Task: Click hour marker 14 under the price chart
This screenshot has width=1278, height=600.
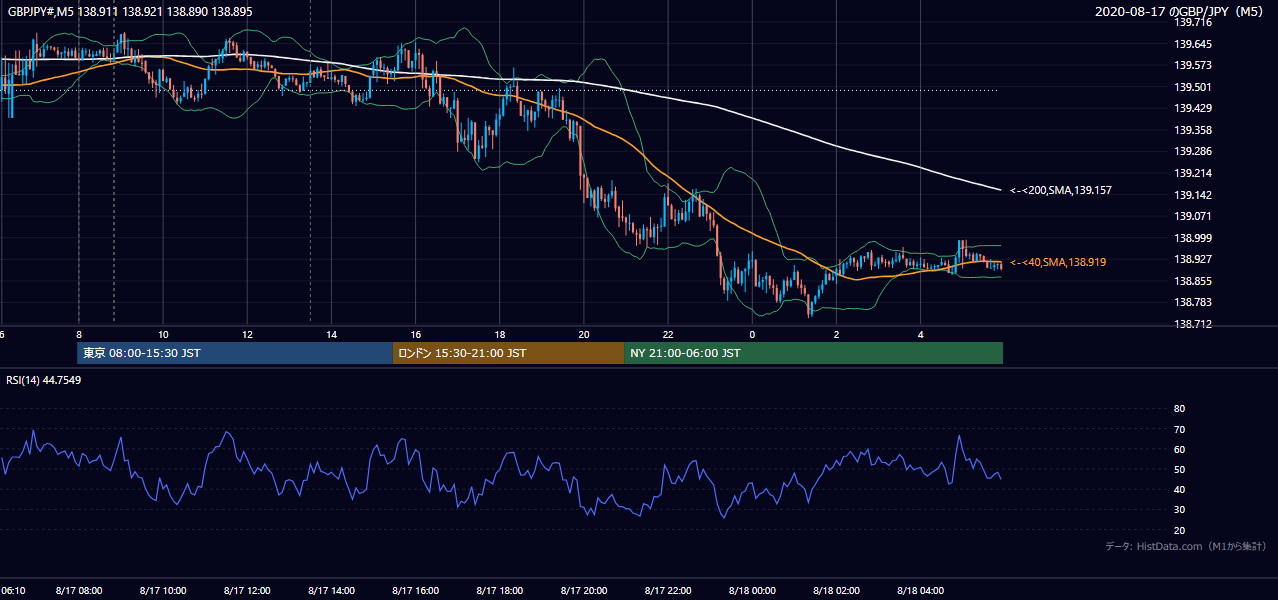Action: (x=331, y=335)
